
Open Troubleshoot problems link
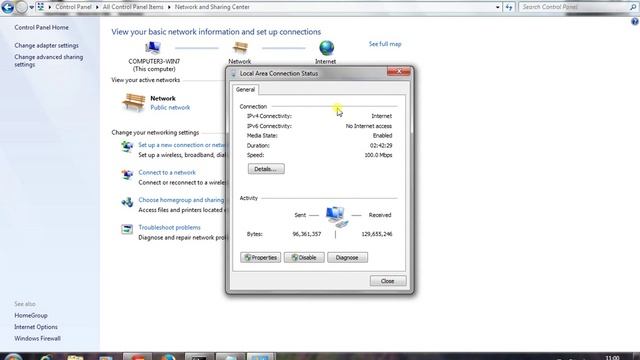(169, 227)
